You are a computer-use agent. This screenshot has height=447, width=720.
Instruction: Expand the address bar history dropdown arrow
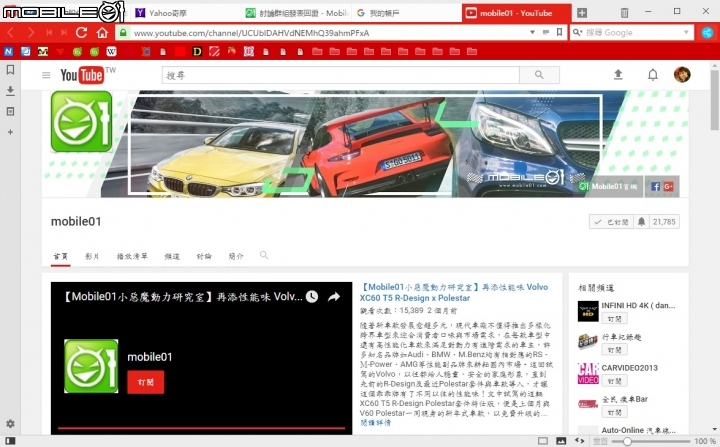(x=532, y=32)
